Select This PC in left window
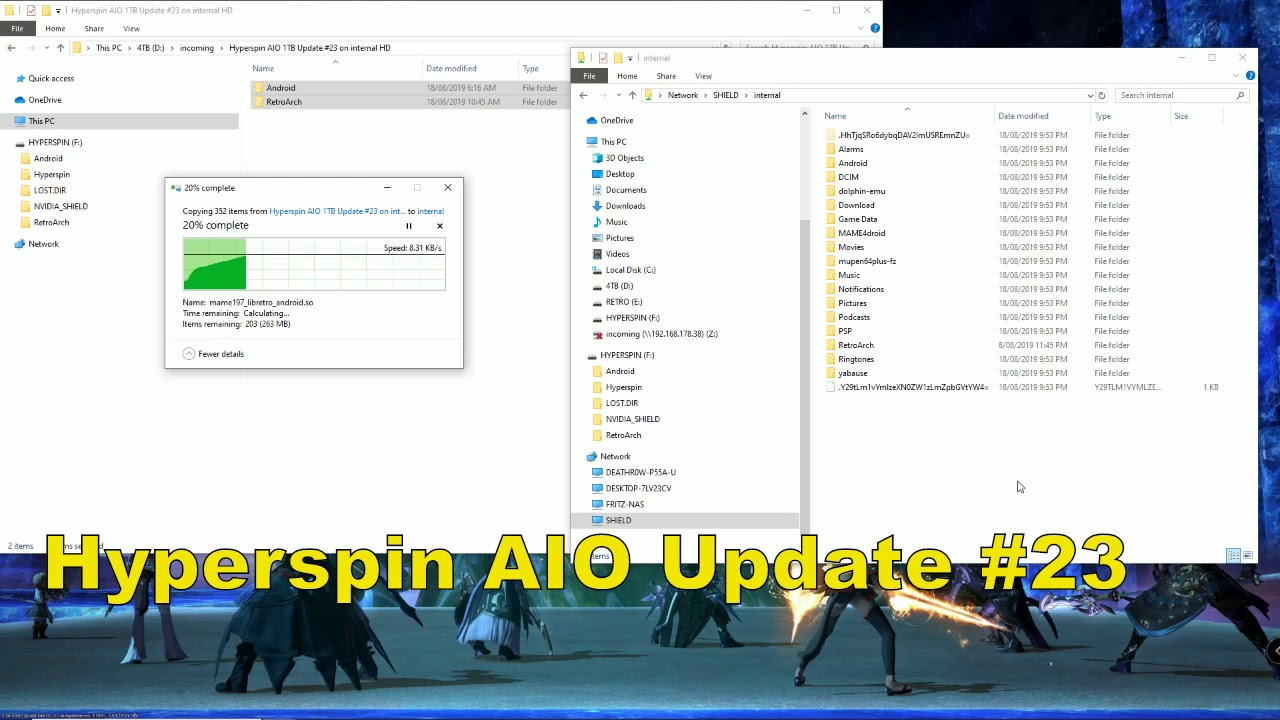 [41, 121]
